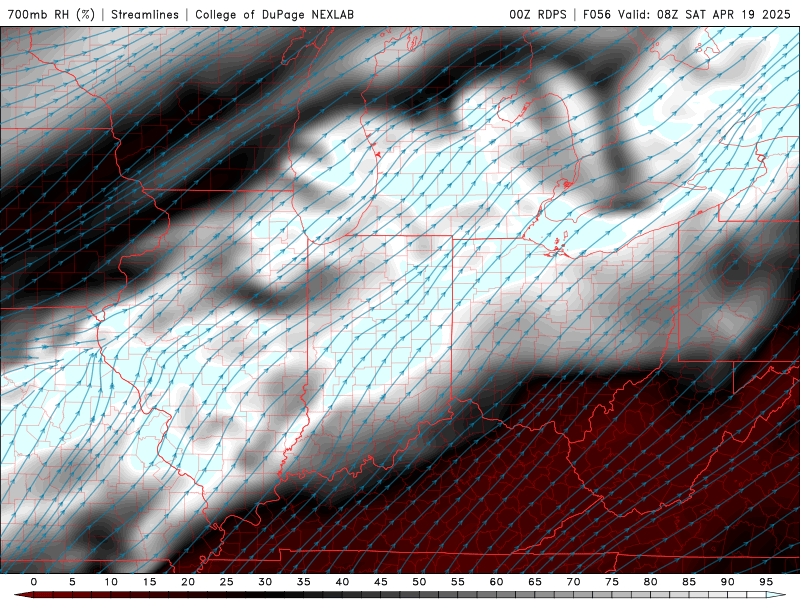Viewport: 800px width, 600px height.
Task: Click the '700mb RH (%)' title text
Action: [x=52, y=15]
